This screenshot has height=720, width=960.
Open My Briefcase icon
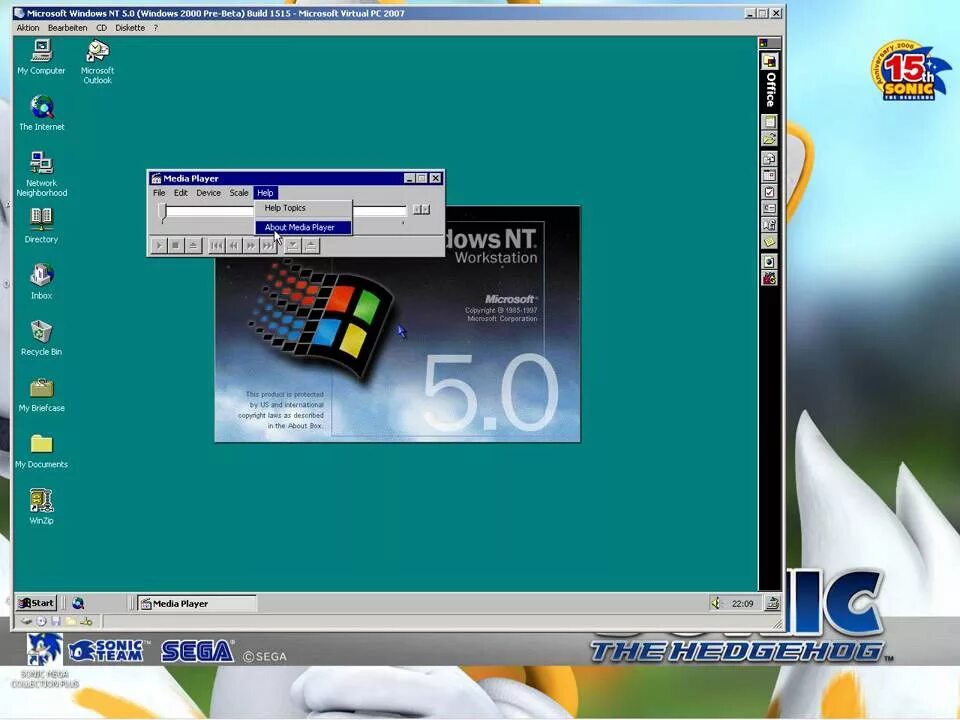(x=41, y=395)
